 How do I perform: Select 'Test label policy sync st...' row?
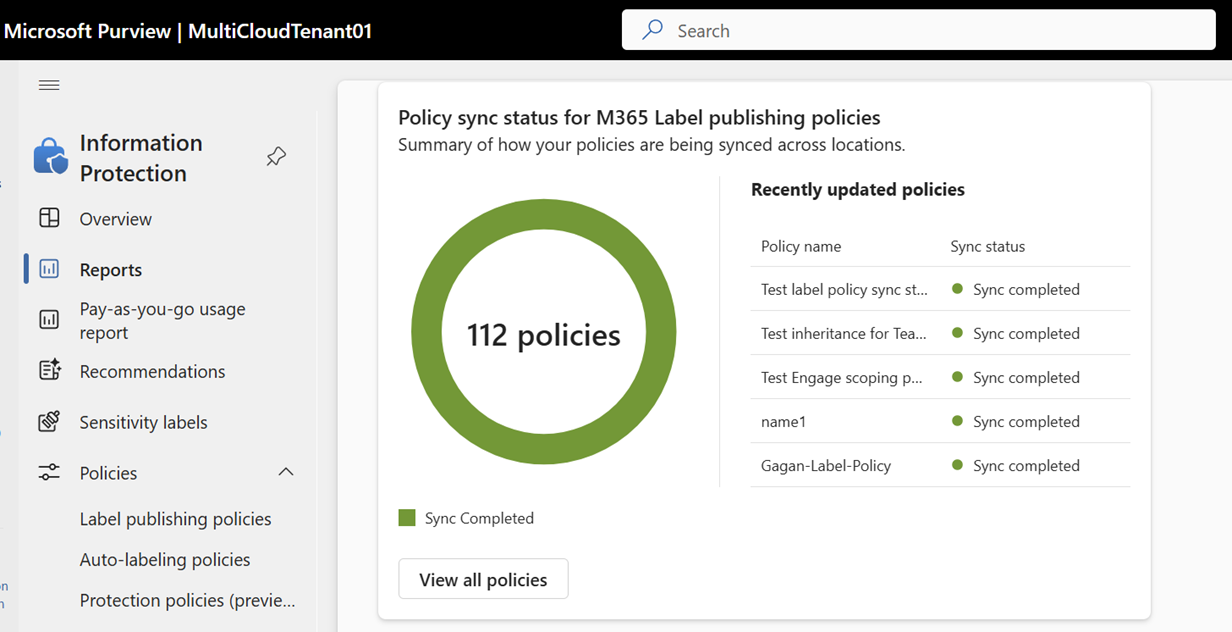(x=940, y=289)
